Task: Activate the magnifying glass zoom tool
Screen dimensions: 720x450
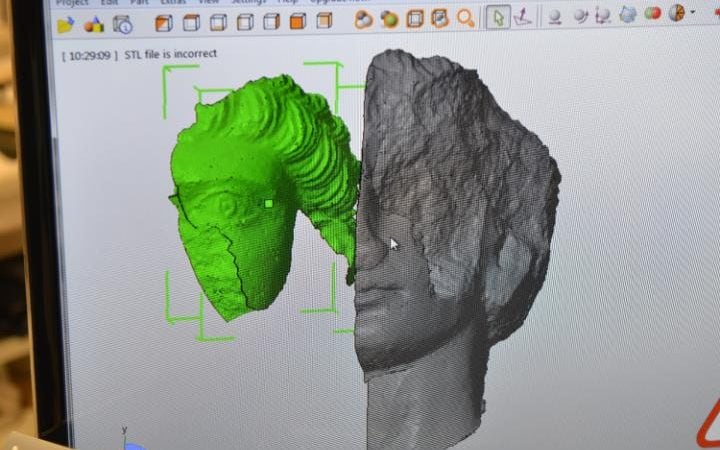Action: [x=465, y=18]
